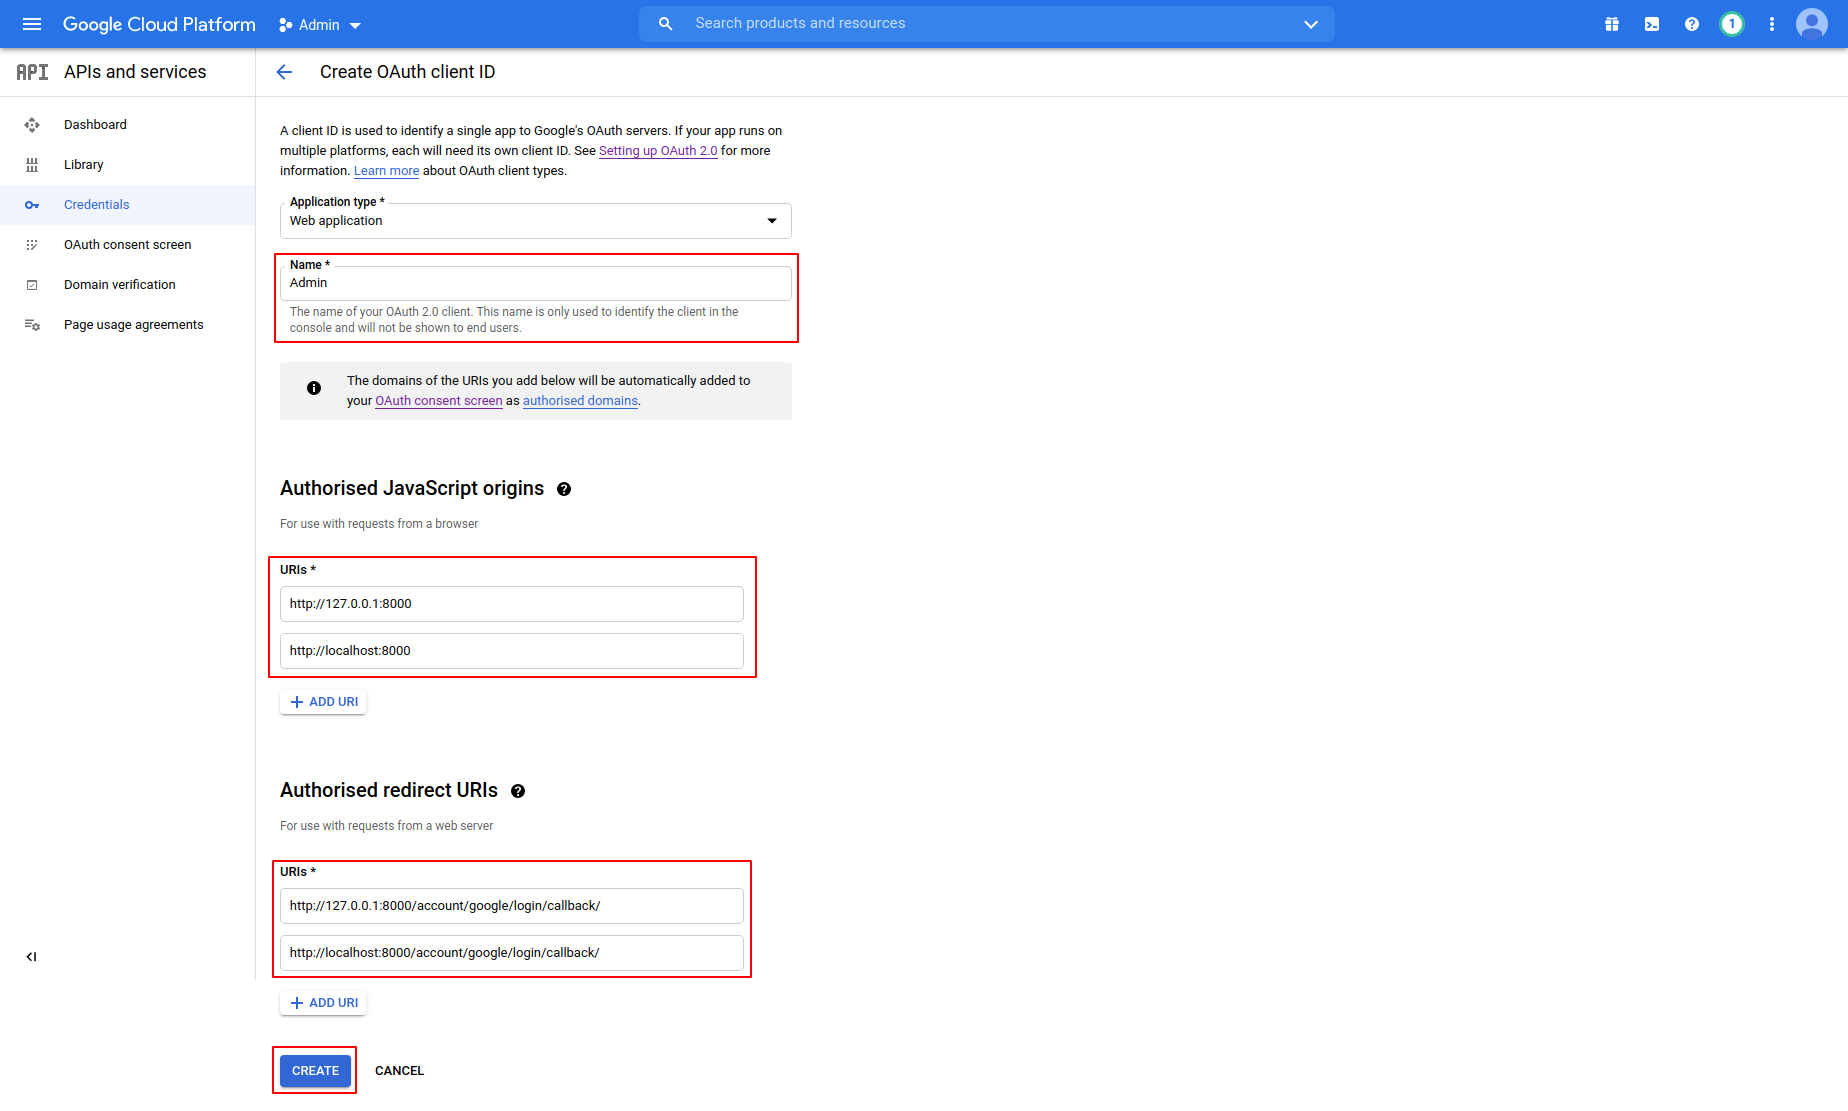Show help for Authorised redirect URIs

518,791
